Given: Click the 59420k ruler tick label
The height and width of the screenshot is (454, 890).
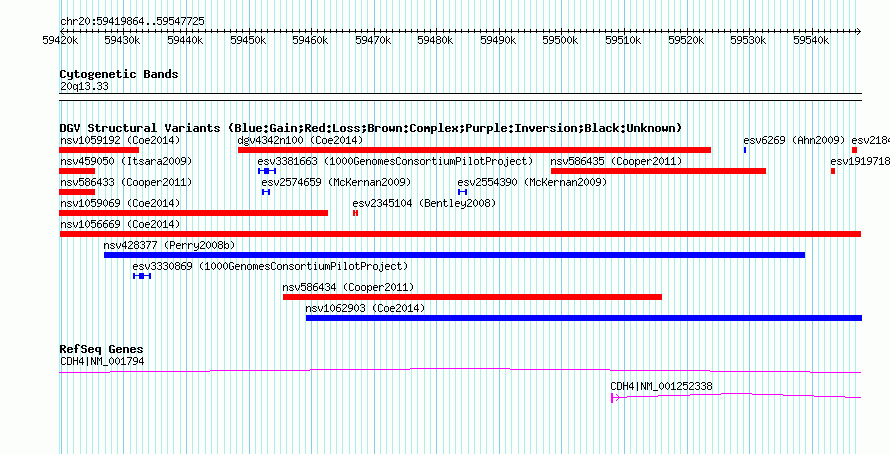Looking at the screenshot, I should pos(61,40).
